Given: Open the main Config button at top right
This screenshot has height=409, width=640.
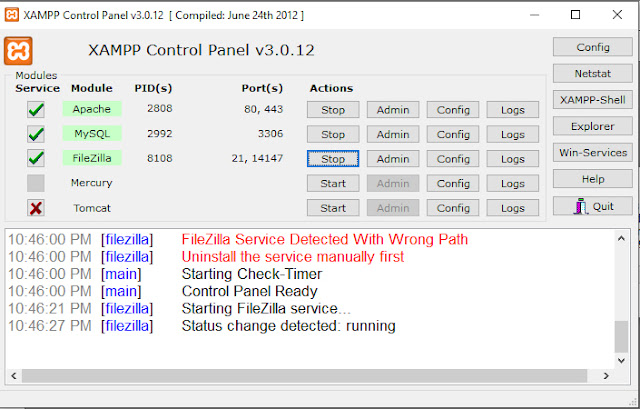Looking at the screenshot, I should coord(593,47).
